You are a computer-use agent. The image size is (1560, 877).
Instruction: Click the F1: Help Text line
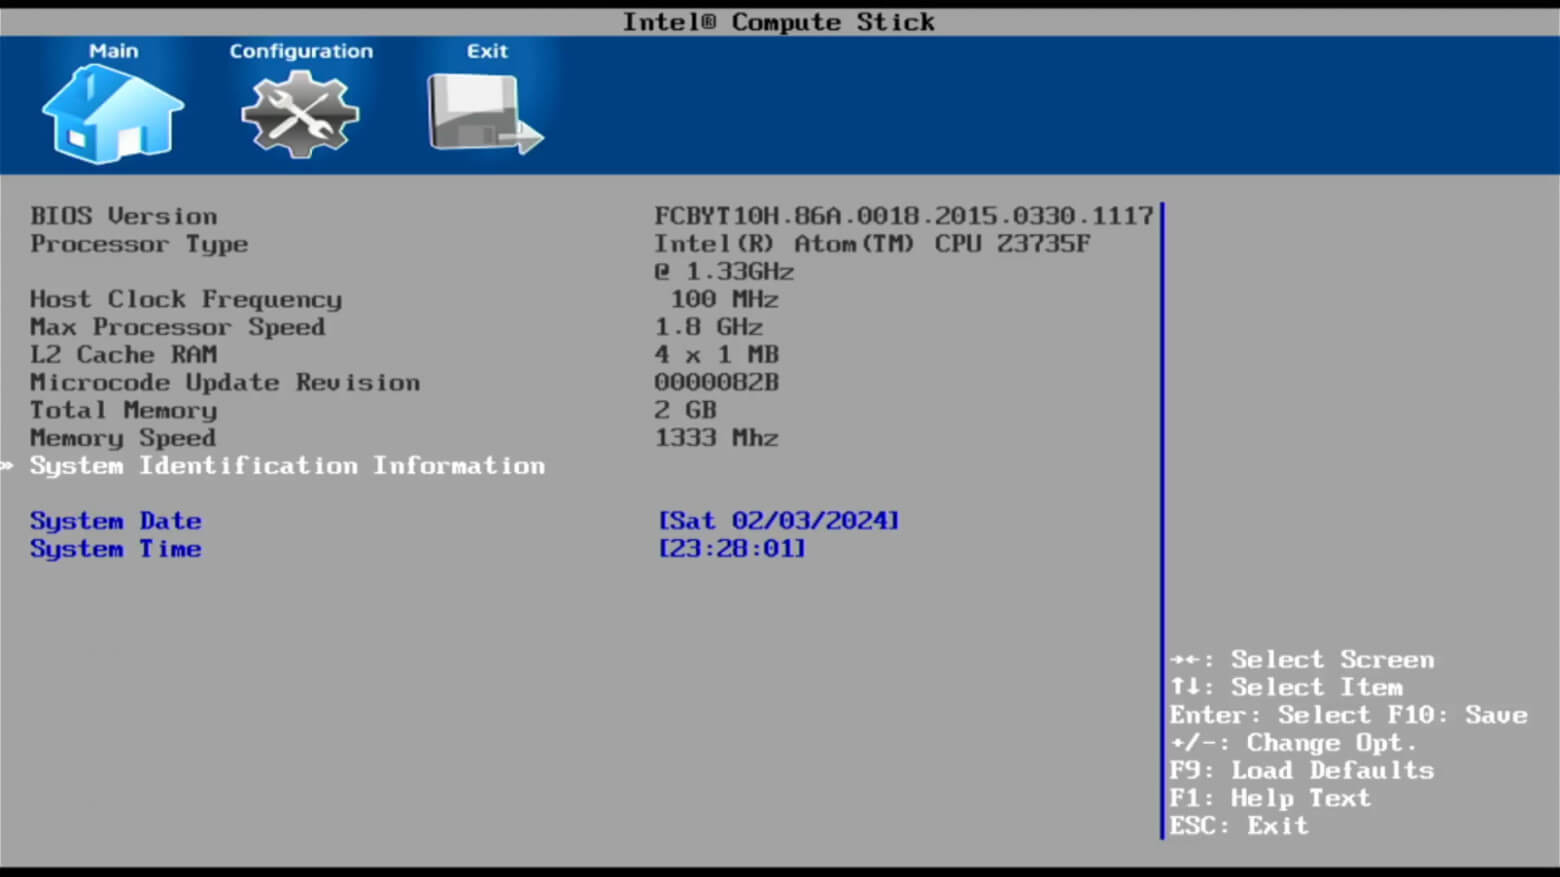point(1270,798)
